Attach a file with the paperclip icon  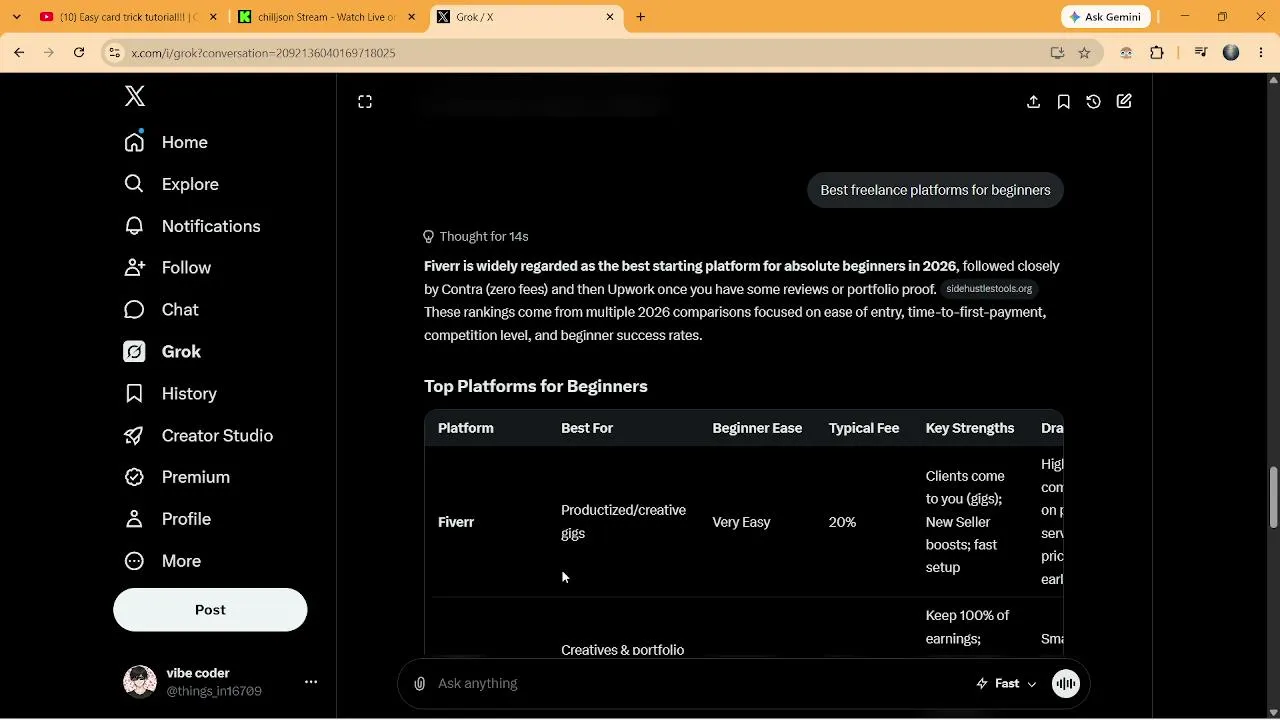click(x=420, y=683)
